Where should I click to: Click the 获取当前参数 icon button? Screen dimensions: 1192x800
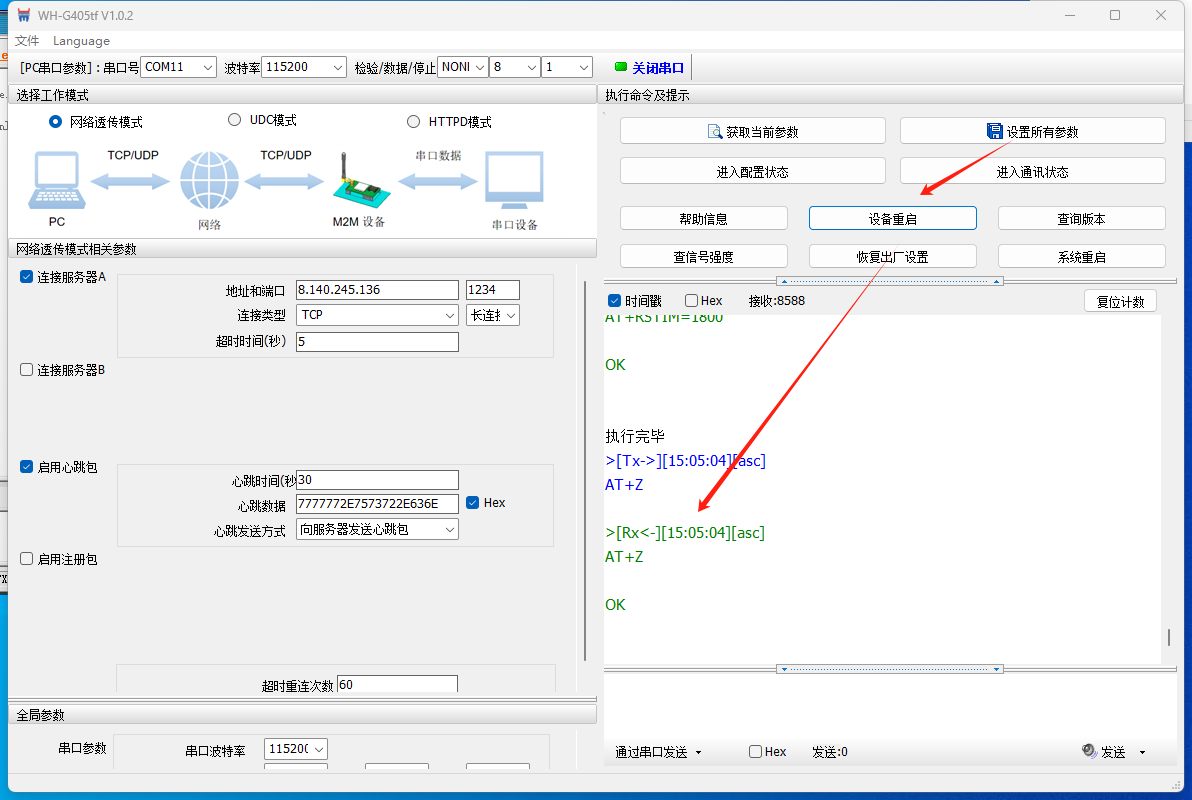point(715,131)
